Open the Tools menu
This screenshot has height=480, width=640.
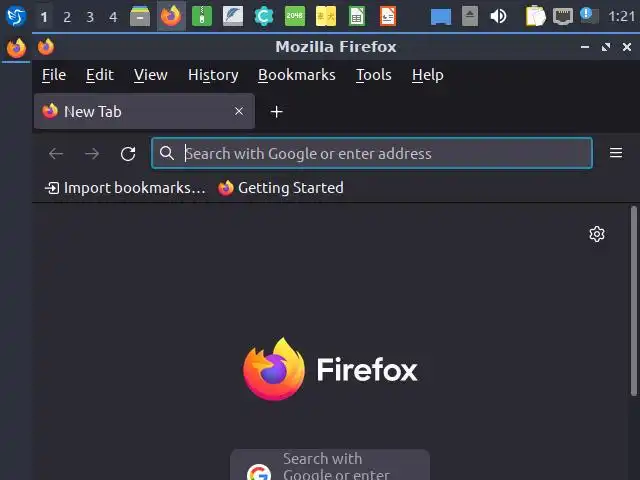373,75
